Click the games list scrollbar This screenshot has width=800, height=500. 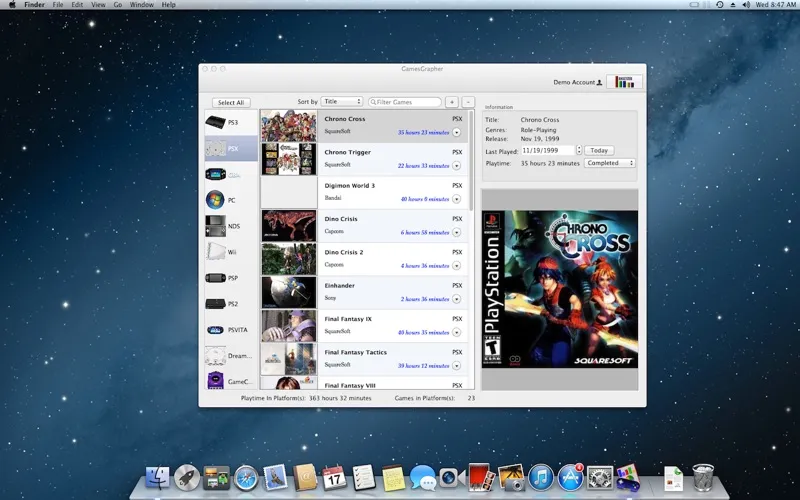470,161
